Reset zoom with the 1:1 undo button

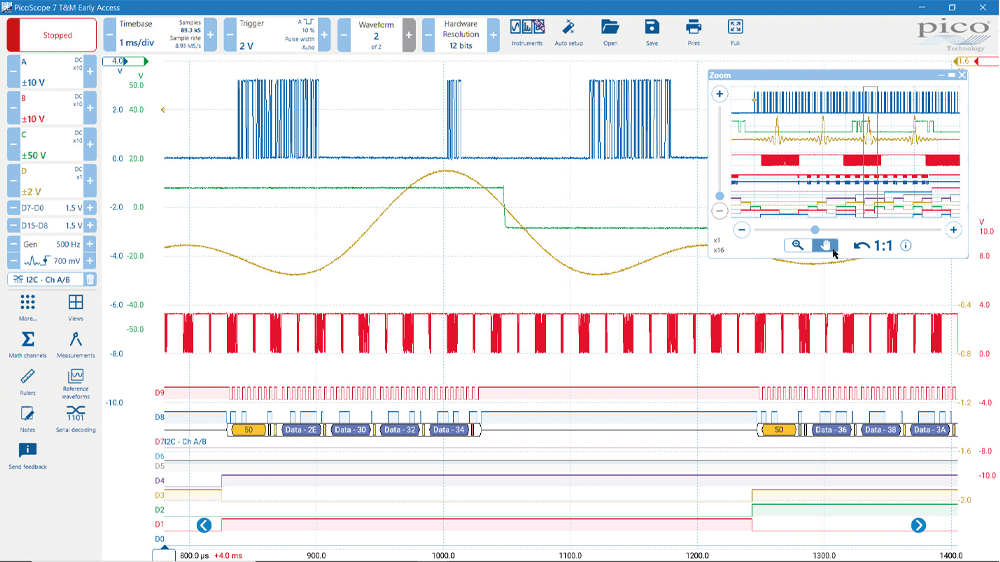pyautogui.click(x=873, y=246)
